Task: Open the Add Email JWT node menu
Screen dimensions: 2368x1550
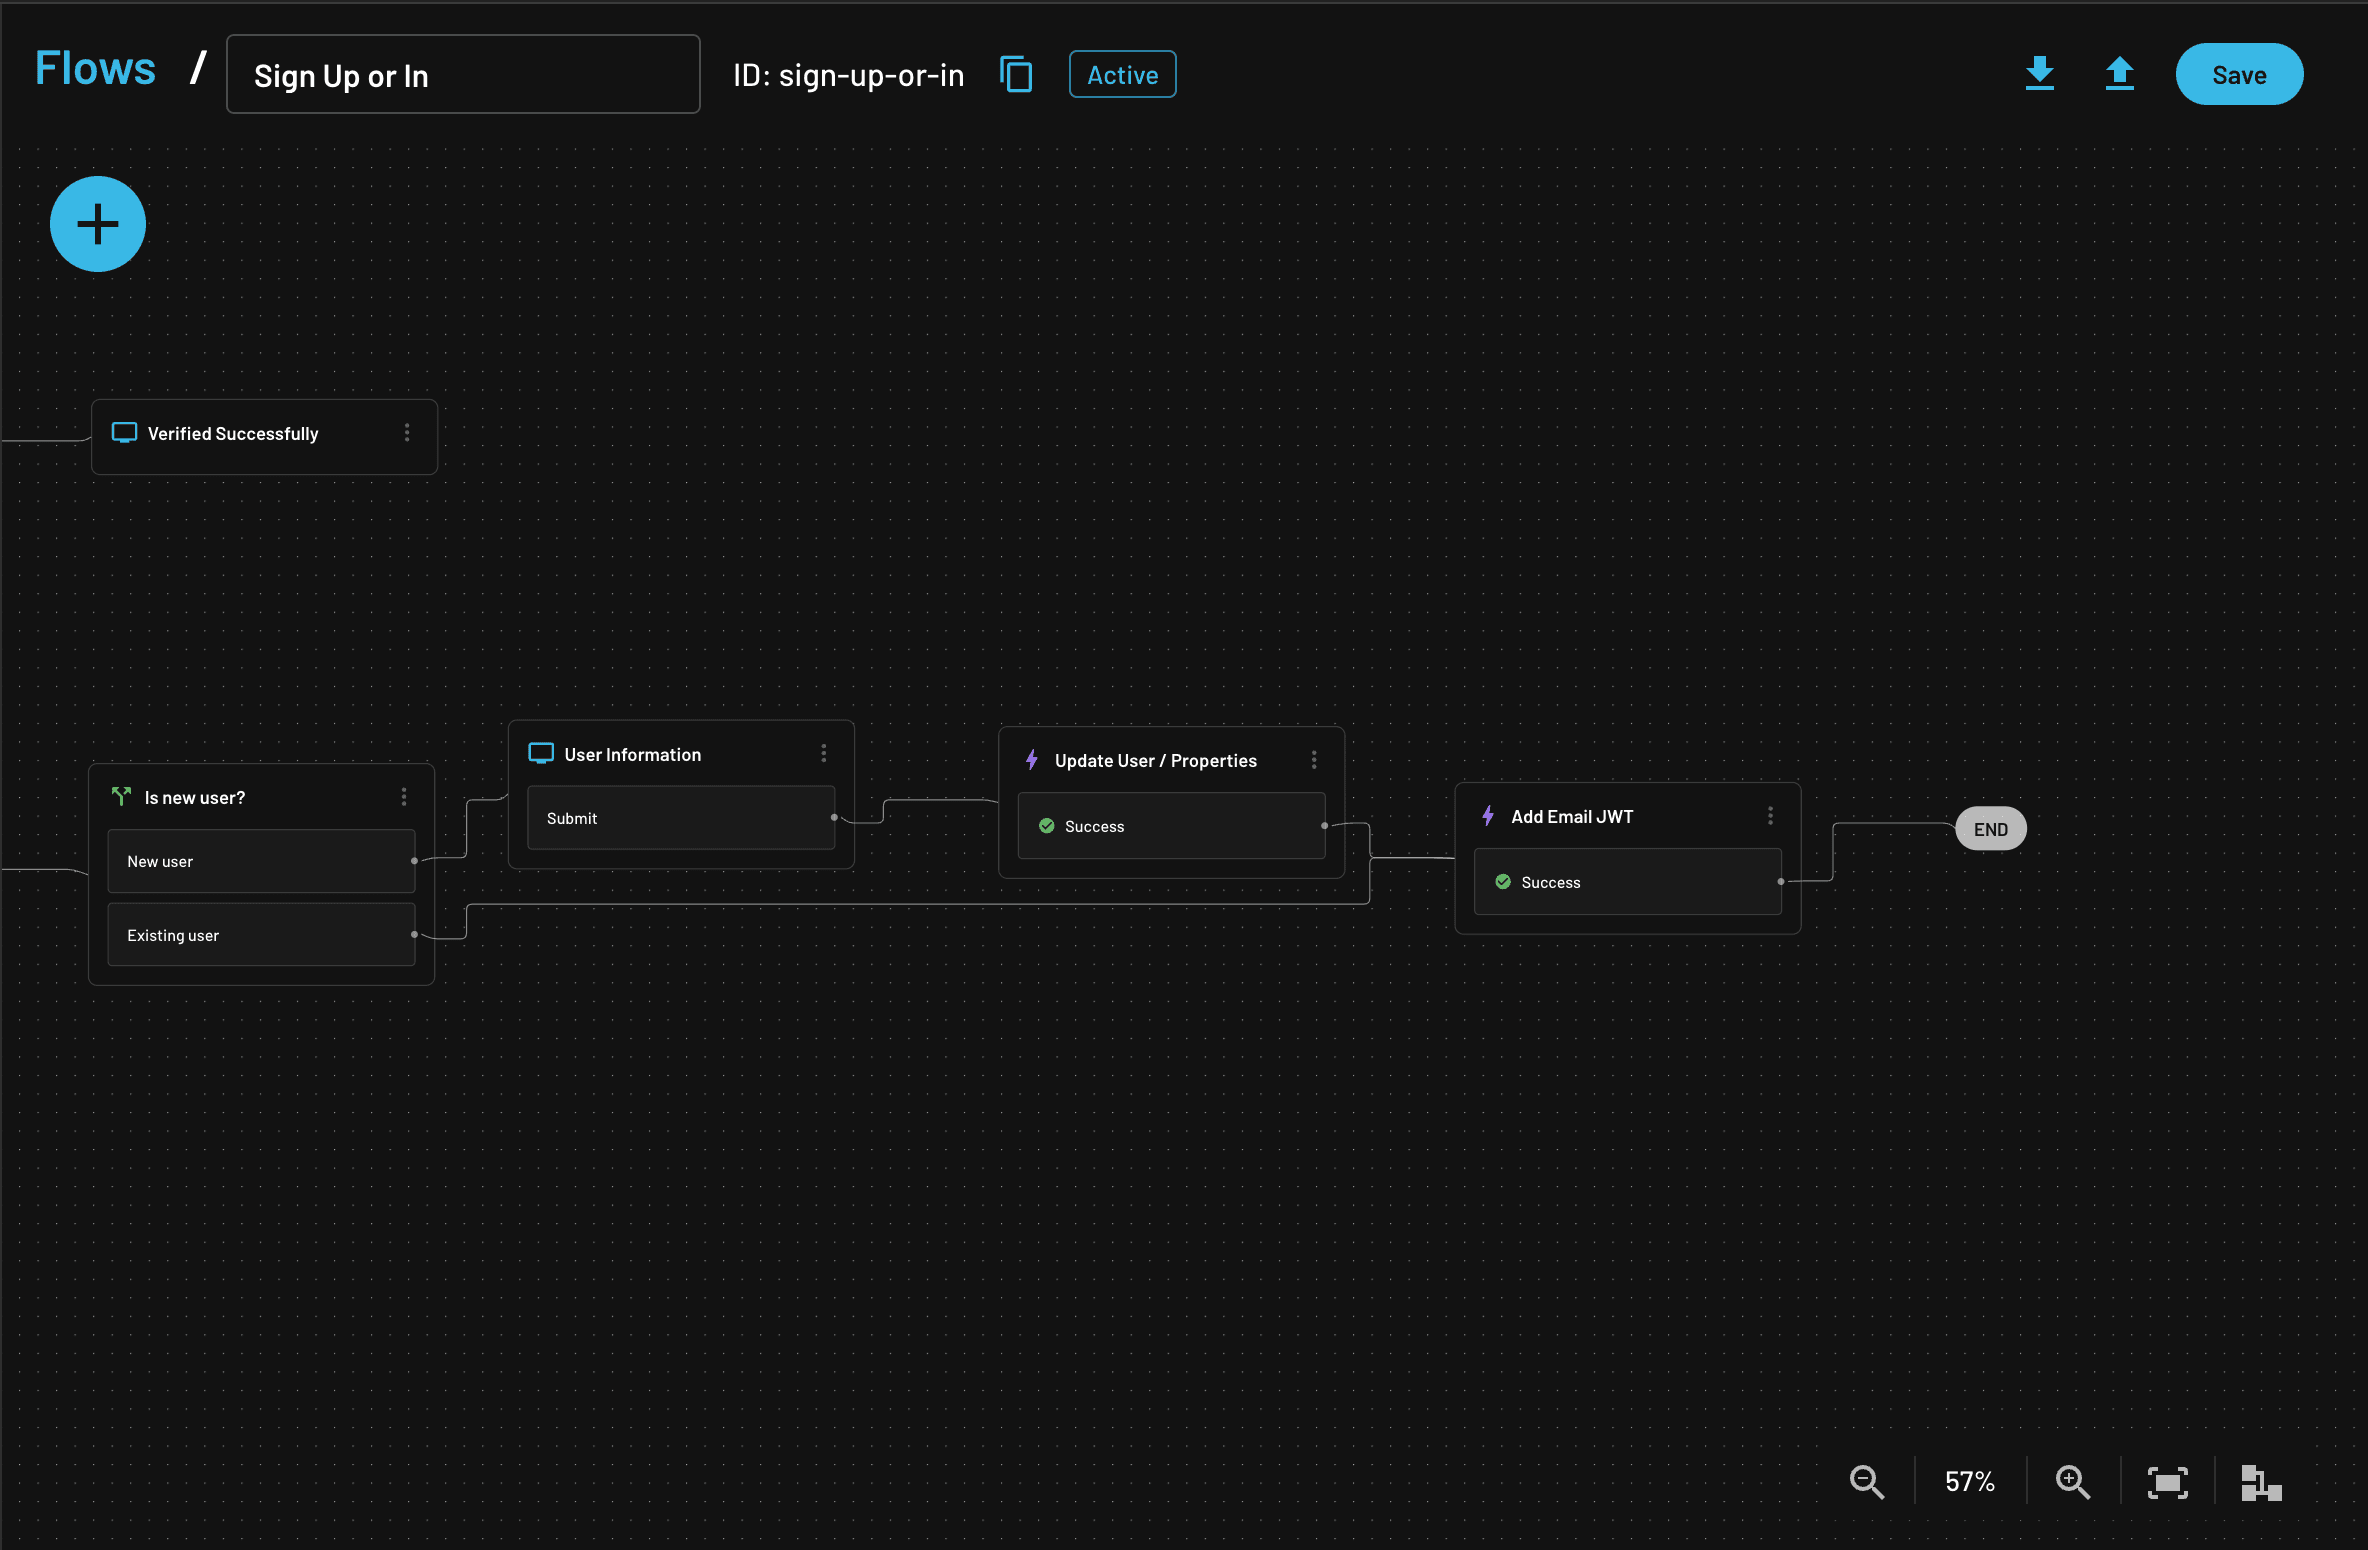Action: tap(1771, 815)
